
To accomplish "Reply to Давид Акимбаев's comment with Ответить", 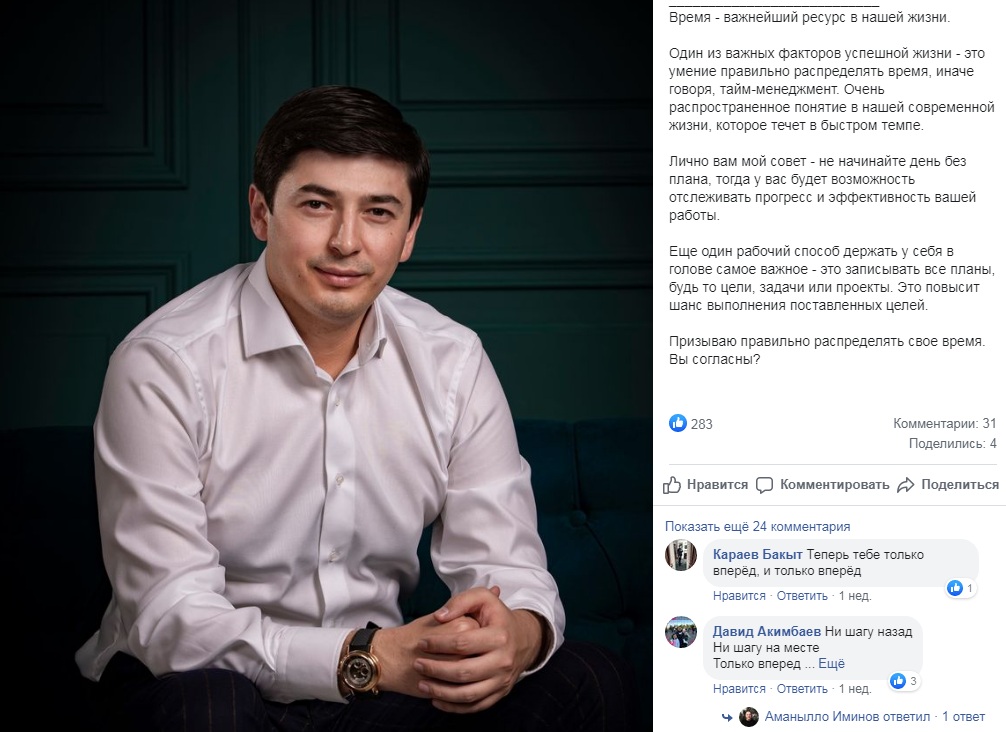I will coord(802,689).
